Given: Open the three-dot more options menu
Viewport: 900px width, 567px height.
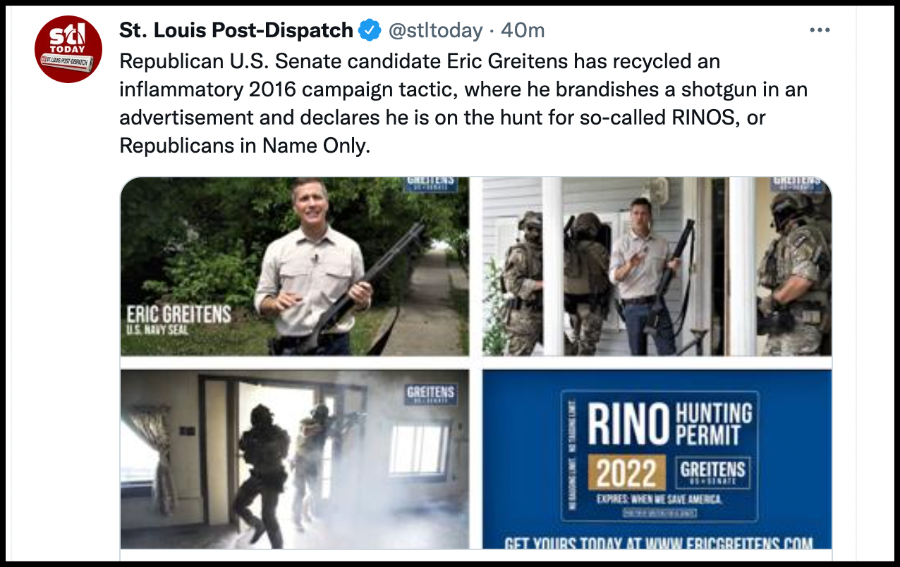Looking at the screenshot, I should pyautogui.click(x=819, y=30).
